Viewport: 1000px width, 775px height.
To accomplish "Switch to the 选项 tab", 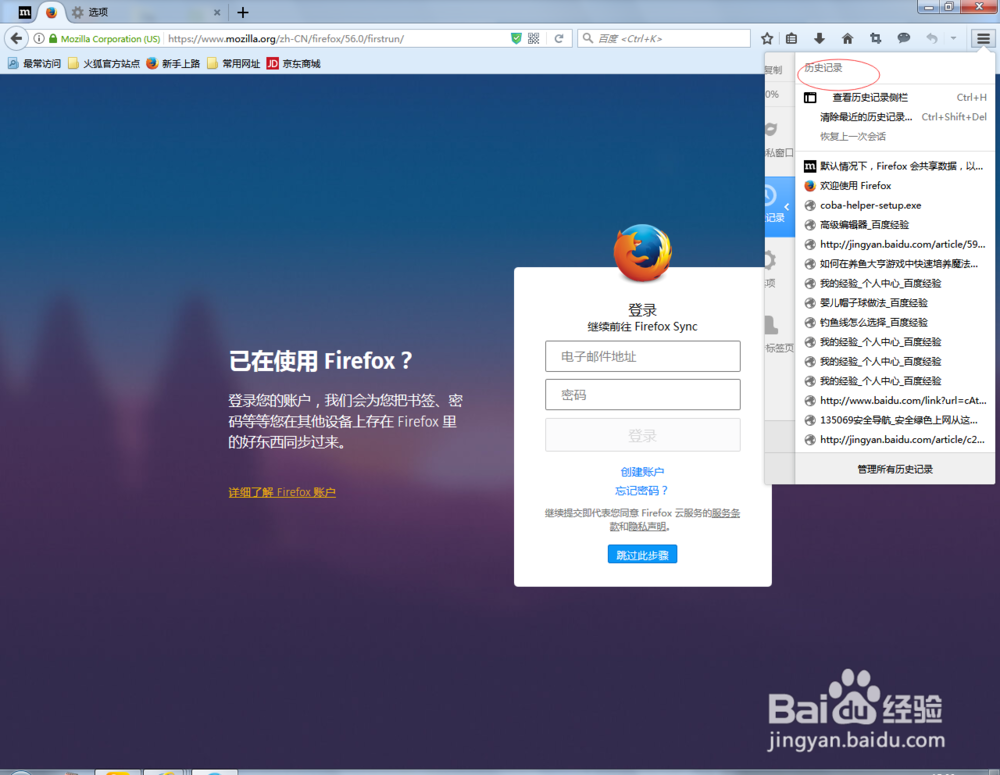I will pos(145,12).
